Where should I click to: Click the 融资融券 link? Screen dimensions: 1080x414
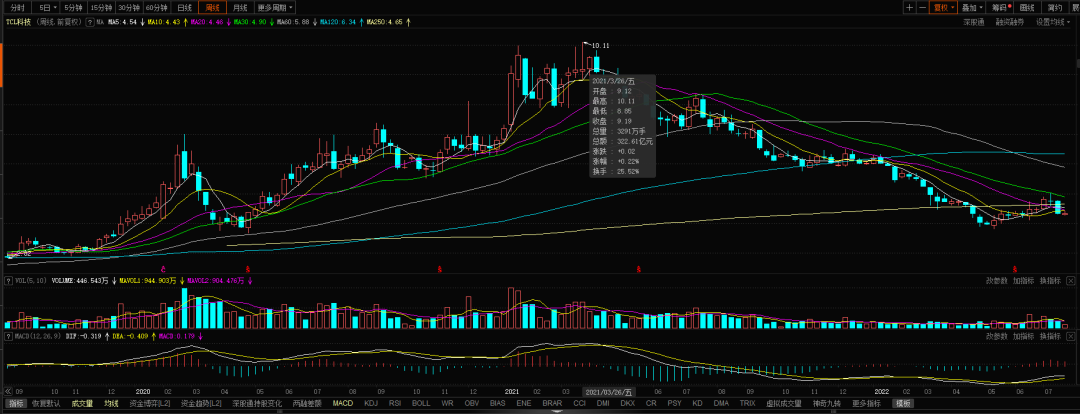click(x=1010, y=22)
